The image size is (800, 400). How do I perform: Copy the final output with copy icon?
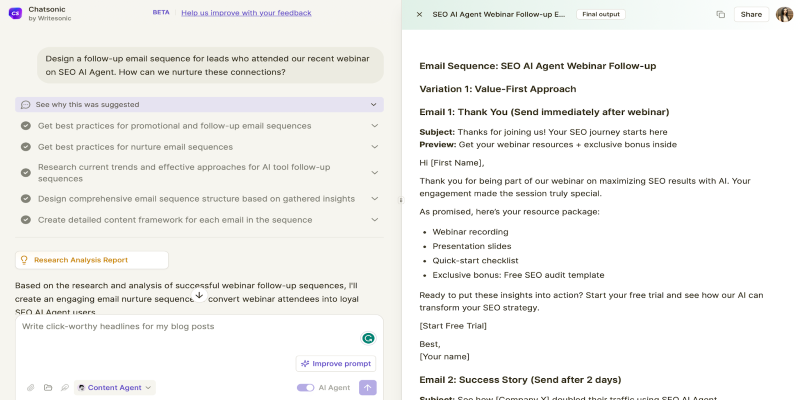click(720, 14)
